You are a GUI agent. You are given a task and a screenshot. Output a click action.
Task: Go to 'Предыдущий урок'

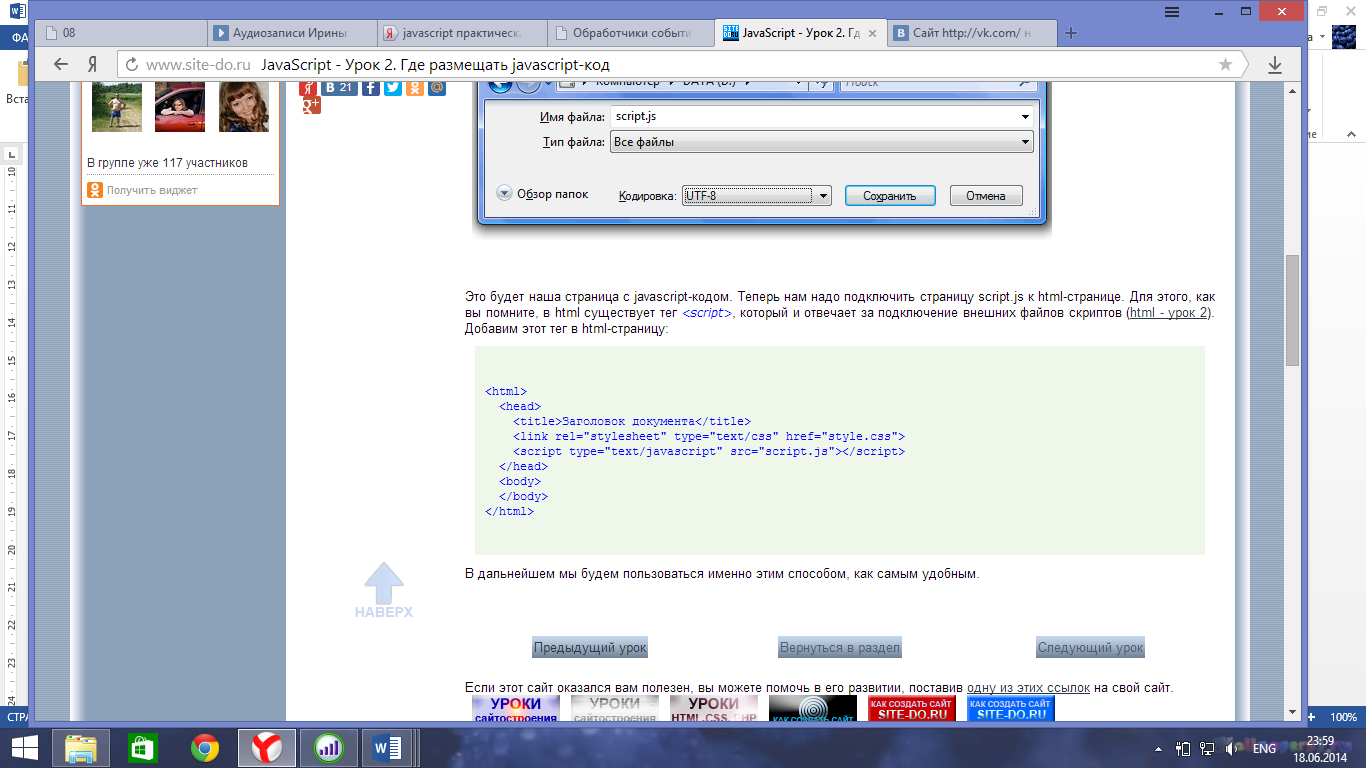point(590,647)
